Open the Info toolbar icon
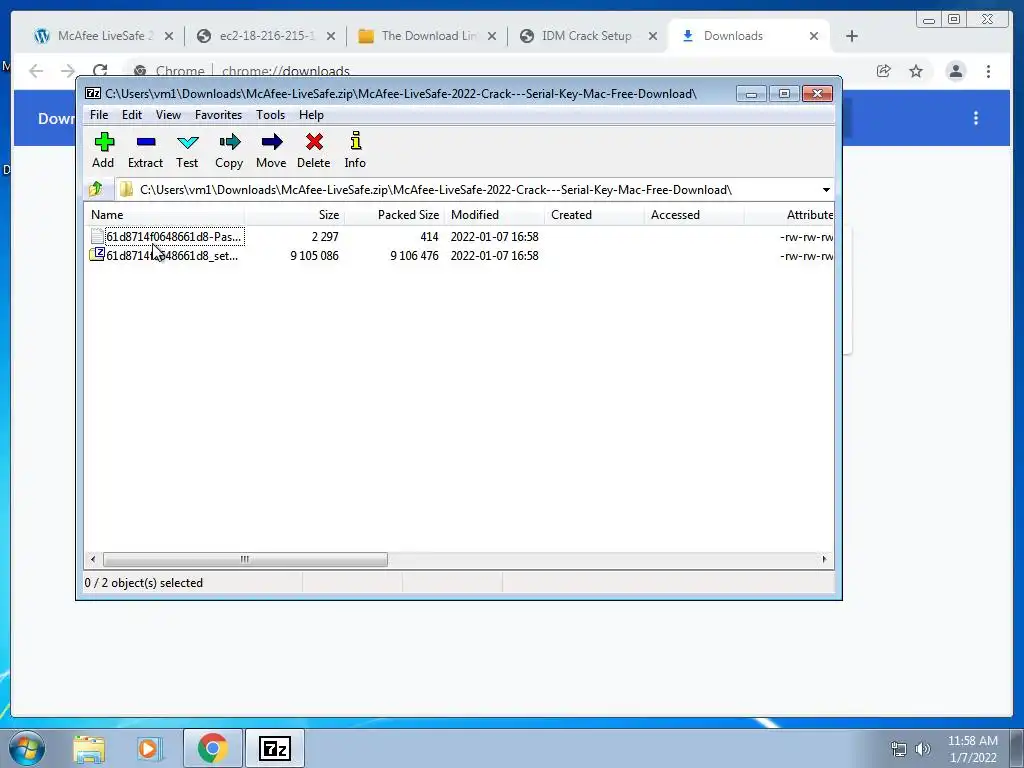 point(355,150)
